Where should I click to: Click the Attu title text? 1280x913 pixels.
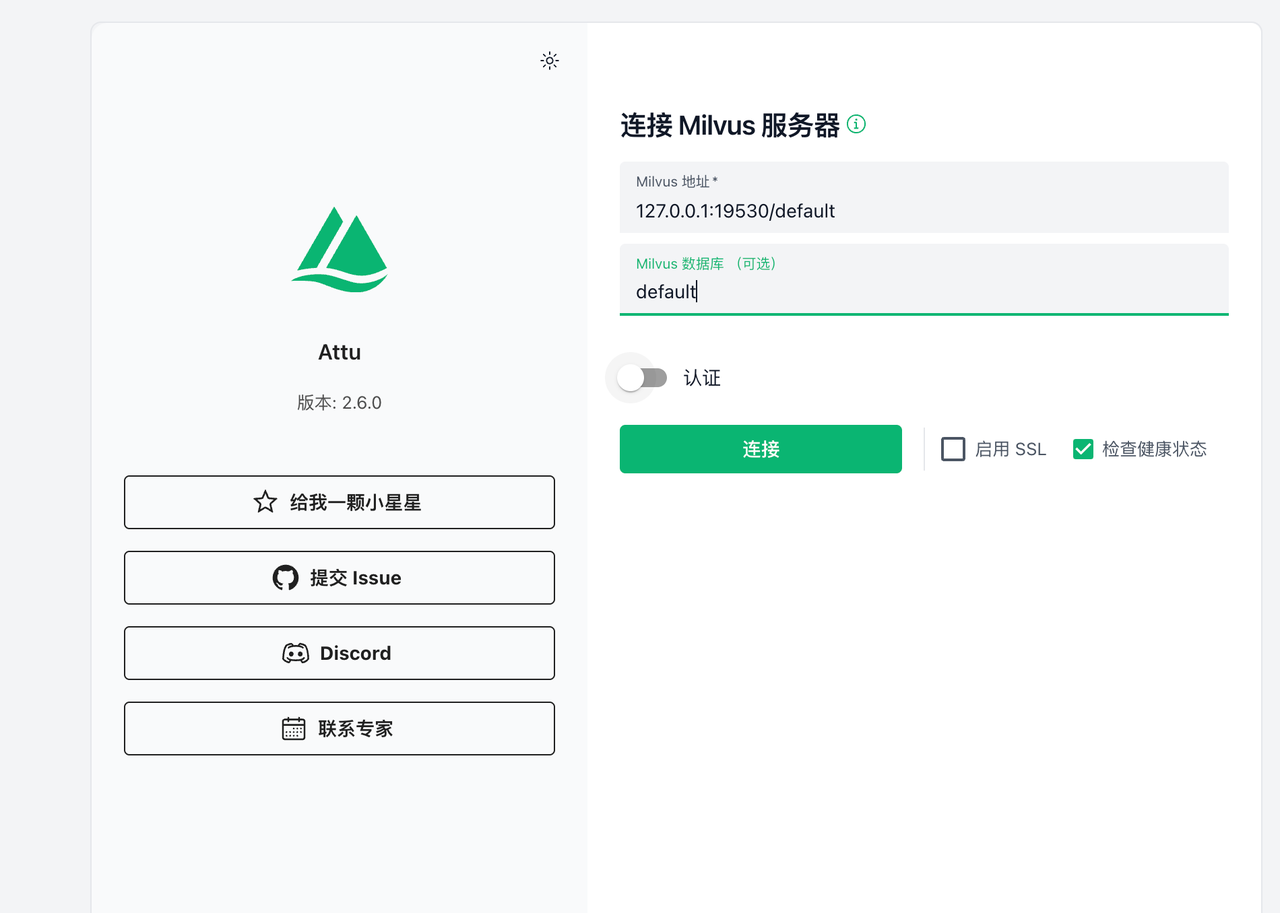(339, 352)
